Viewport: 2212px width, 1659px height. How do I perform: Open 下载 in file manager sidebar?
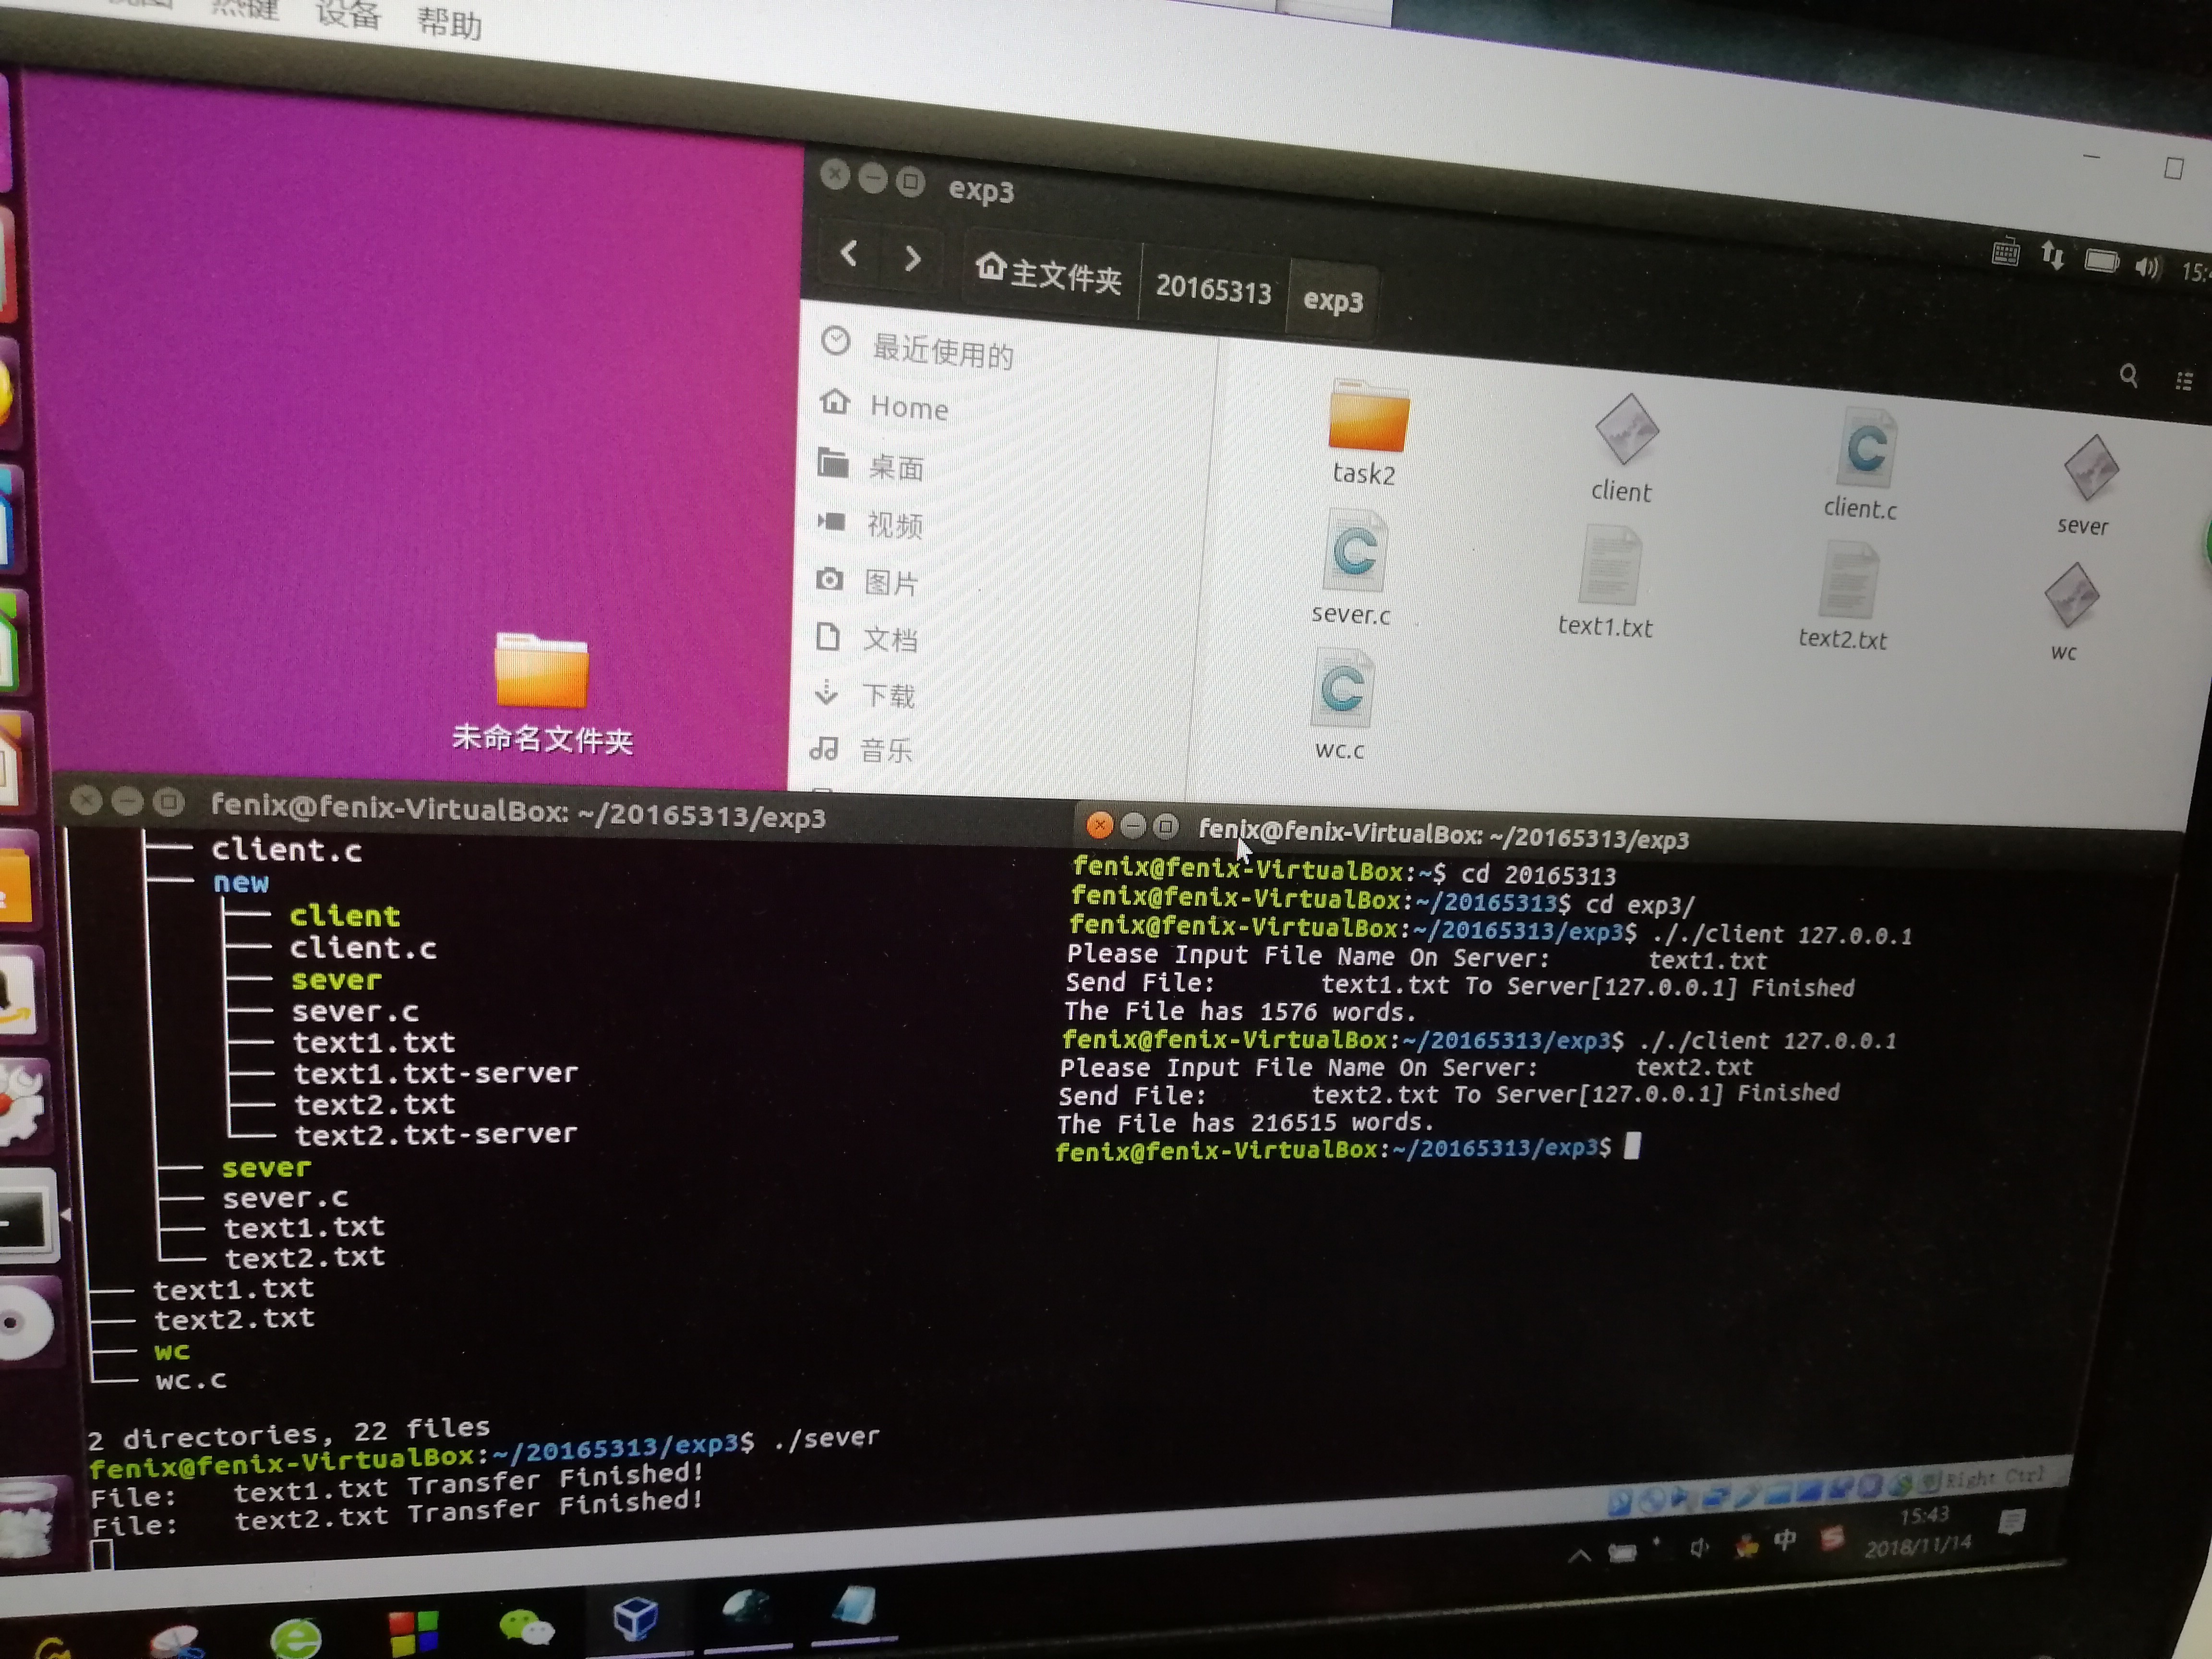865,694
